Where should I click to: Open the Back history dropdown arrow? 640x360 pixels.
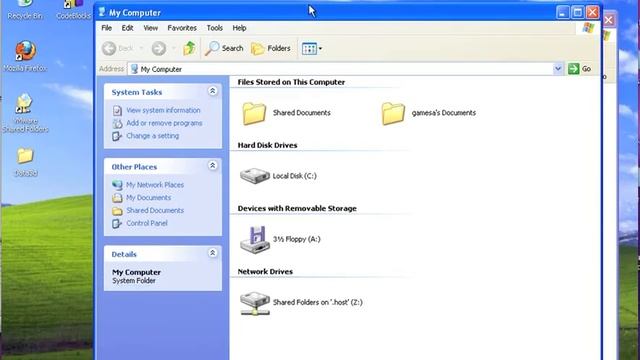point(141,49)
